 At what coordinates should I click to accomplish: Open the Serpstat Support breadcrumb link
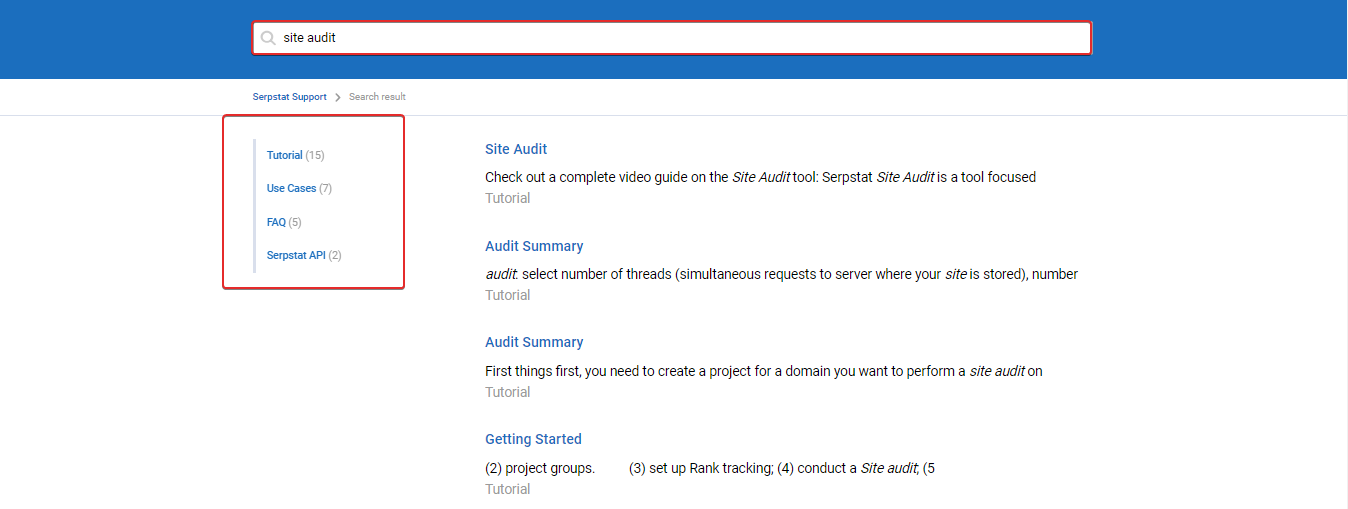(x=290, y=97)
